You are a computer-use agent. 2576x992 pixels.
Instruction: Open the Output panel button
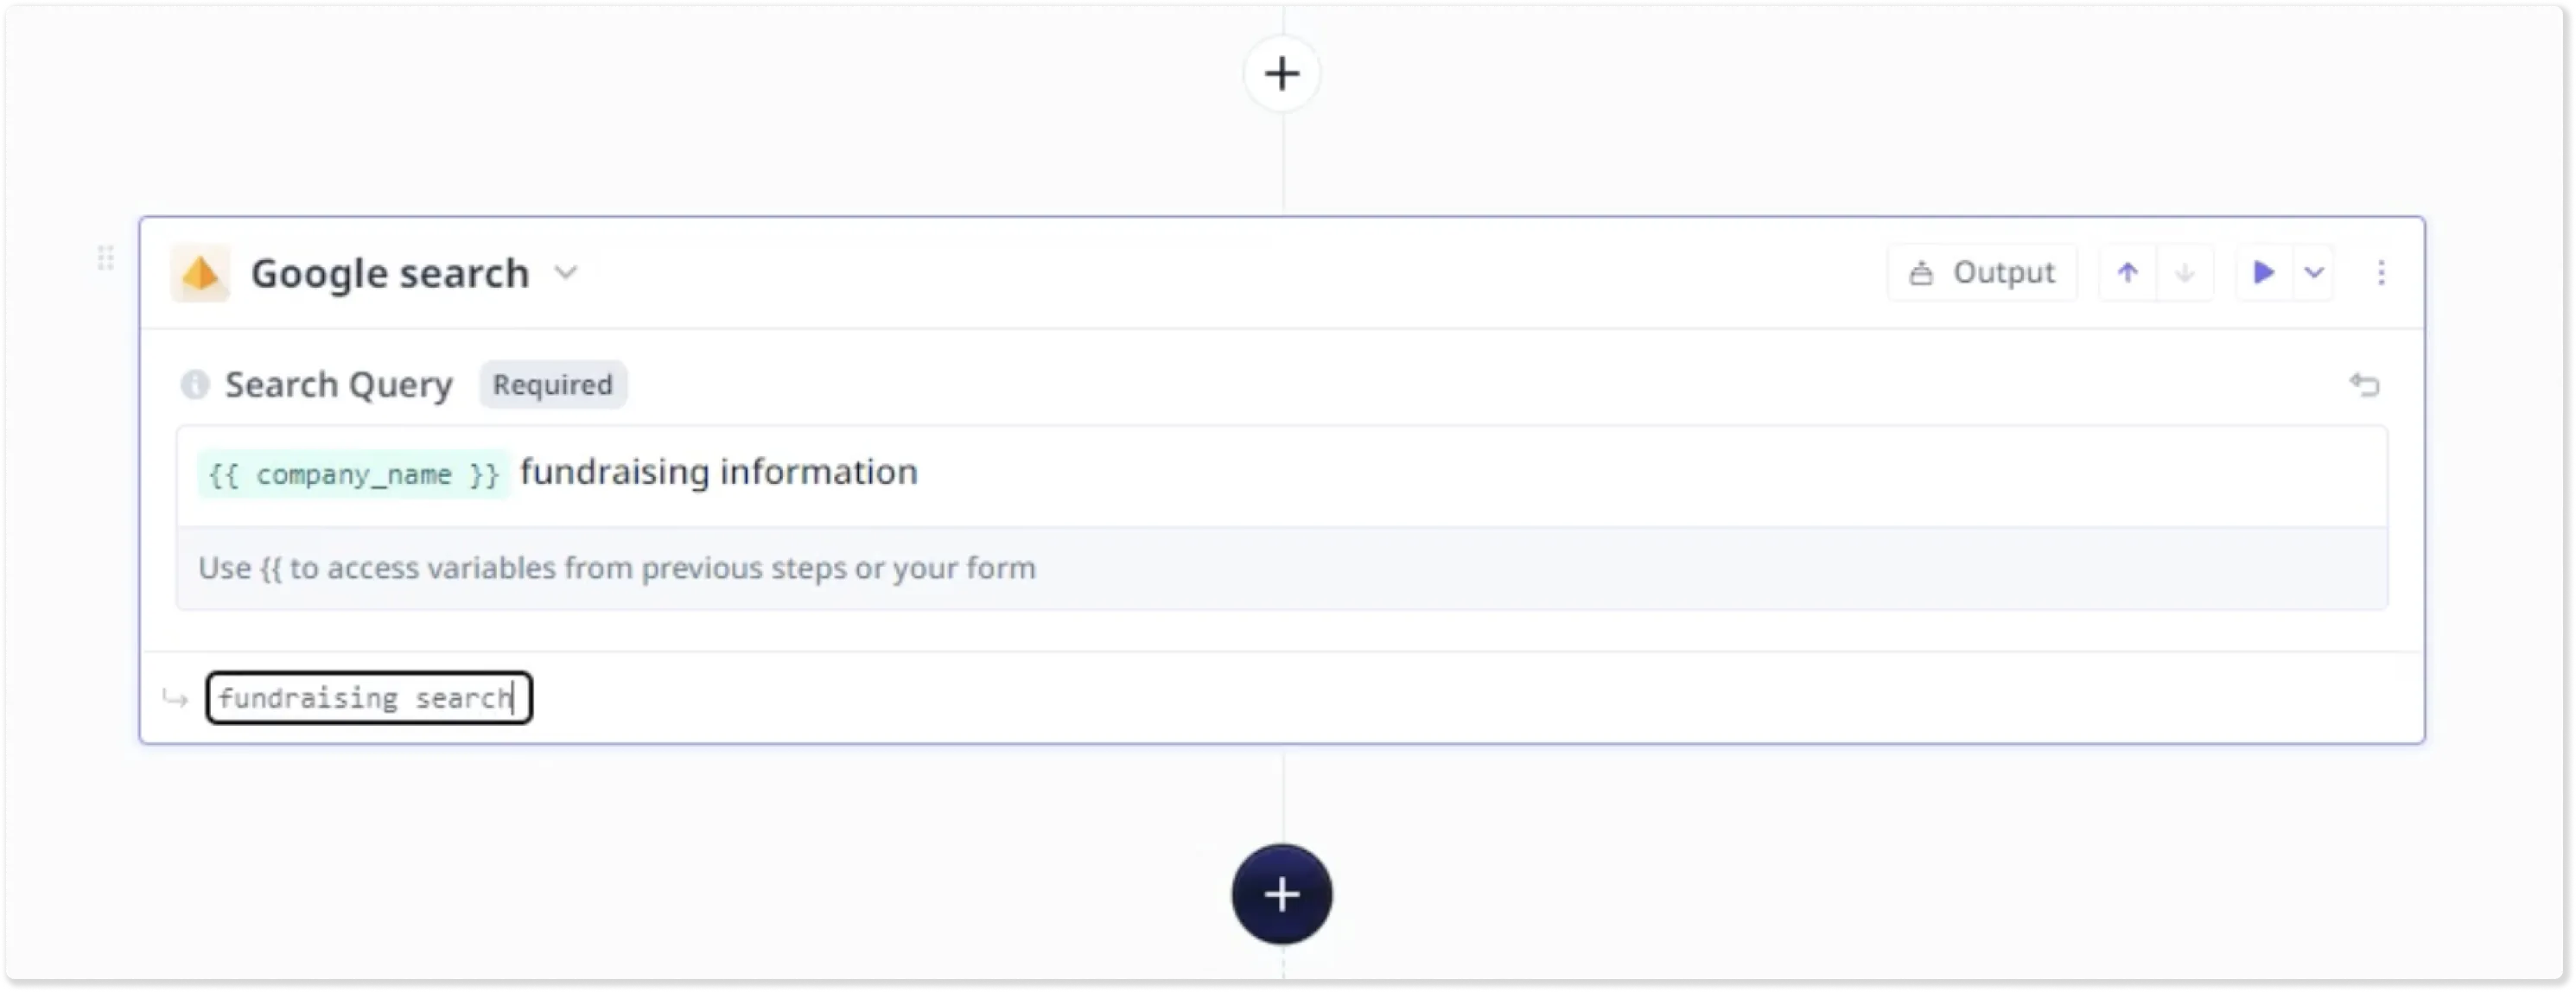[1981, 273]
